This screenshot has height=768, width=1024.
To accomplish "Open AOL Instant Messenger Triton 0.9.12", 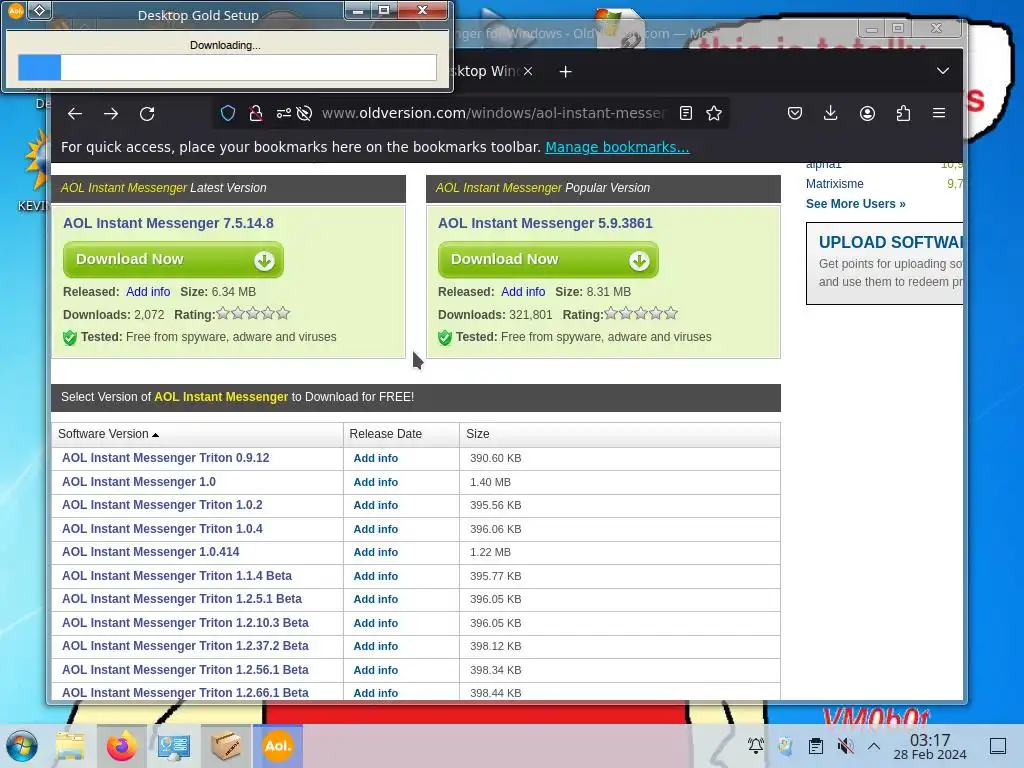I will 166,458.
